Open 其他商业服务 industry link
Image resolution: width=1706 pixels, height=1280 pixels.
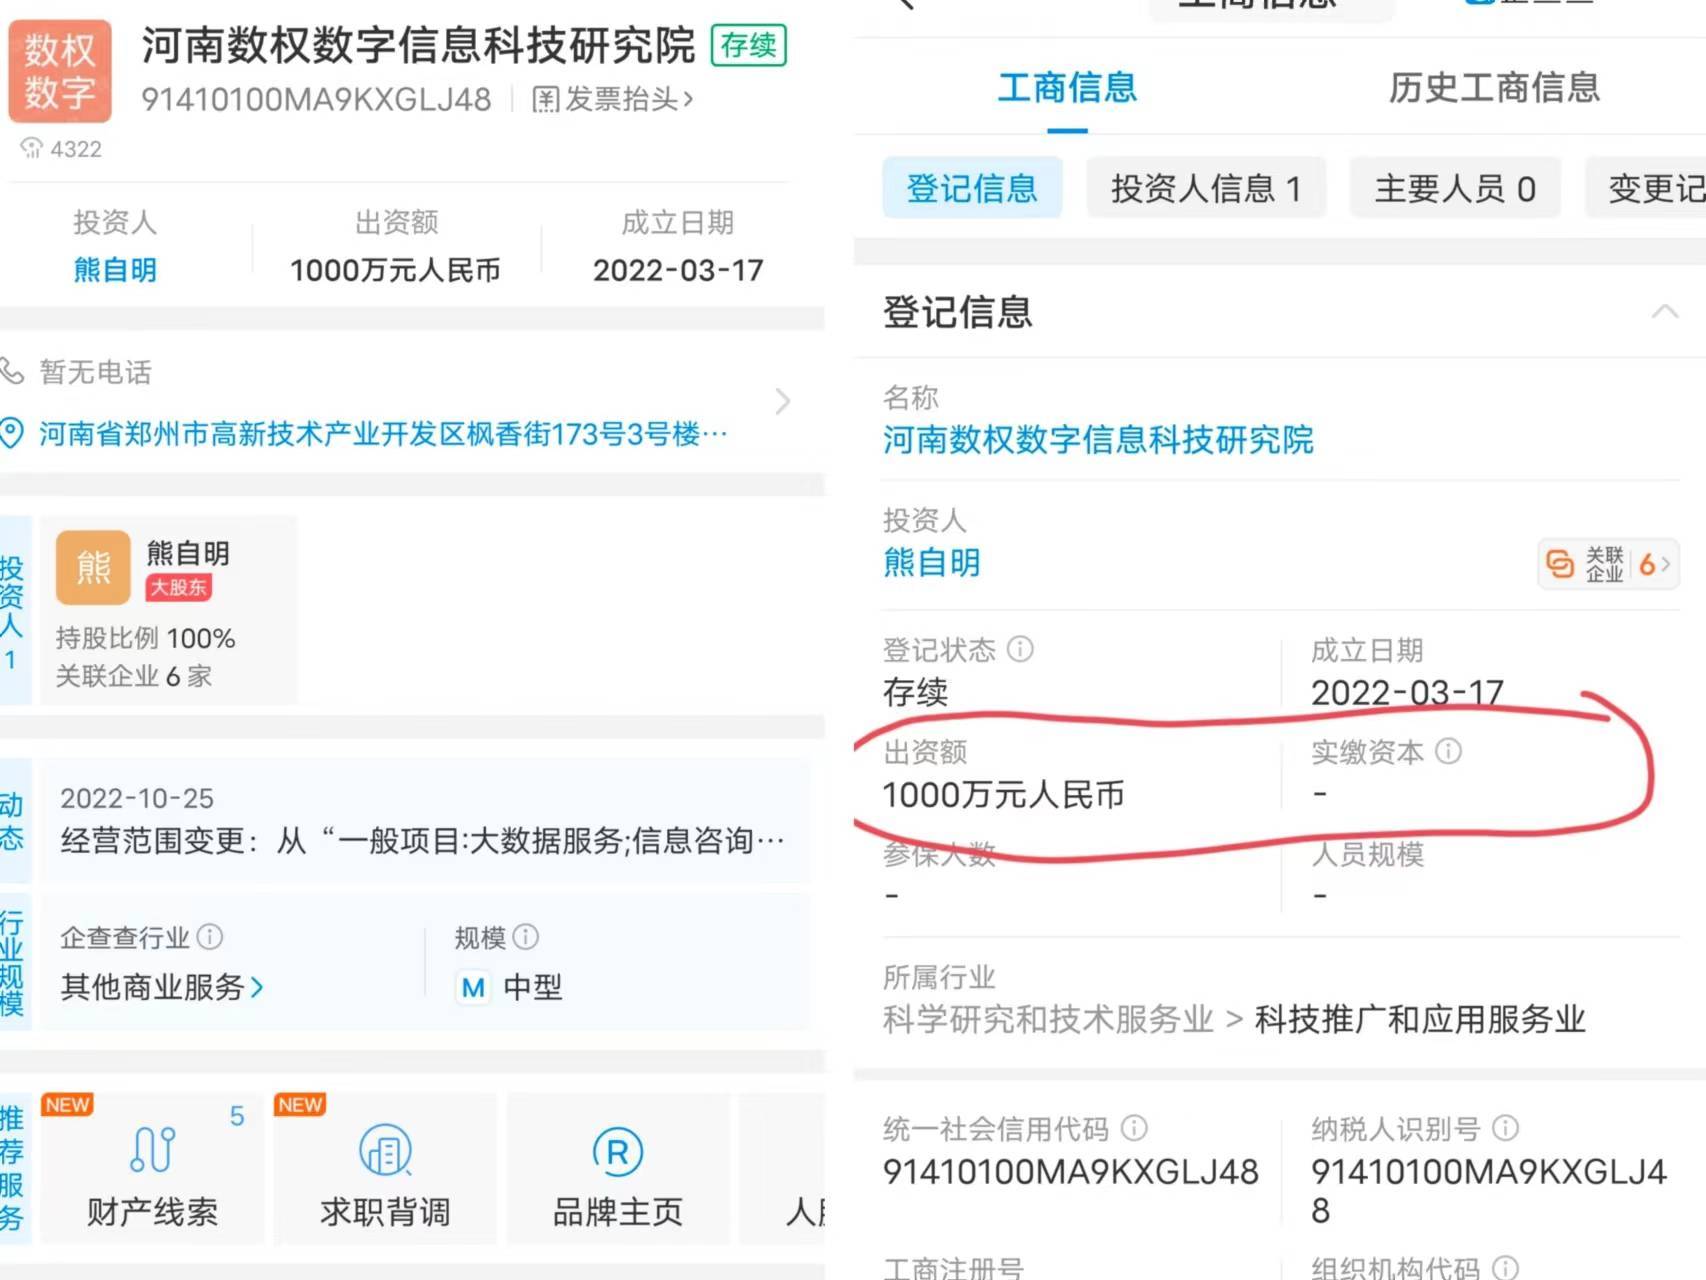[x=161, y=988]
